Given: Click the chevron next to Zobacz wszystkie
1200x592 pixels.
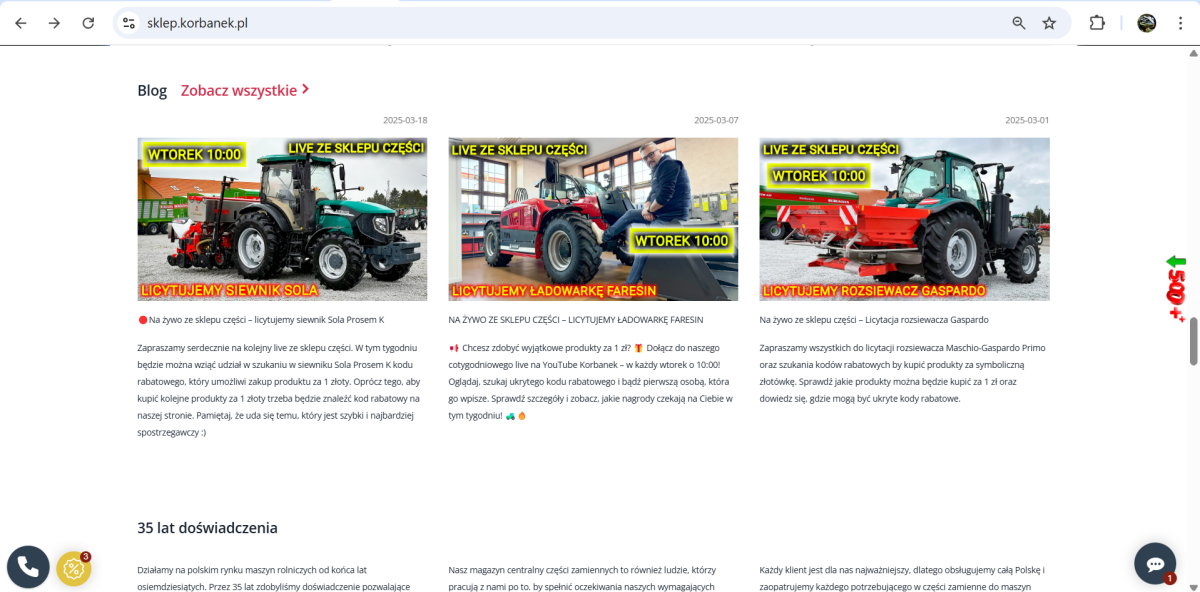Looking at the screenshot, I should (305, 90).
